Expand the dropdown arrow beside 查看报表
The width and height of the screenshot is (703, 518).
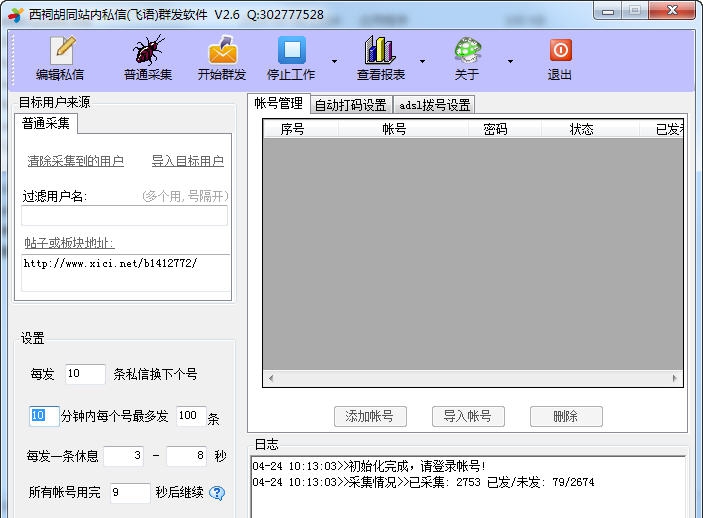(x=422, y=61)
